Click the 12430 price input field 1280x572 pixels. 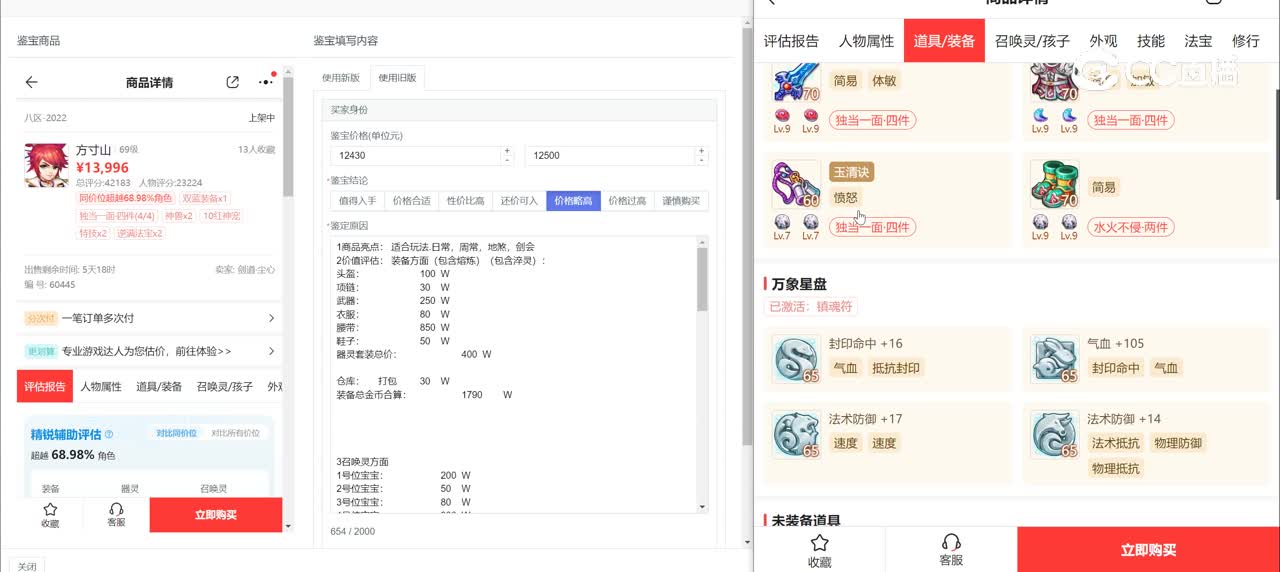tap(415, 155)
